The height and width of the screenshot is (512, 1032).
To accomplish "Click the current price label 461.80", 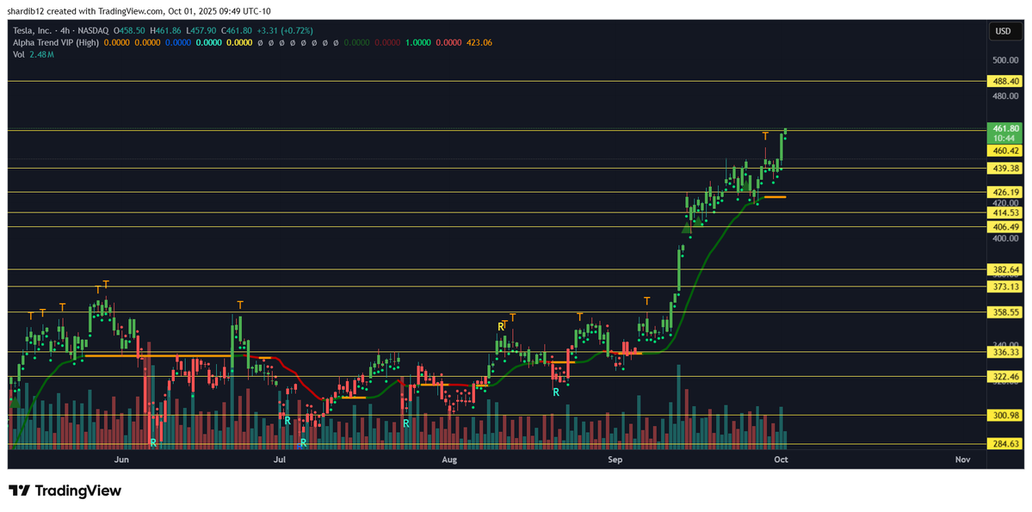I will tap(1005, 129).
